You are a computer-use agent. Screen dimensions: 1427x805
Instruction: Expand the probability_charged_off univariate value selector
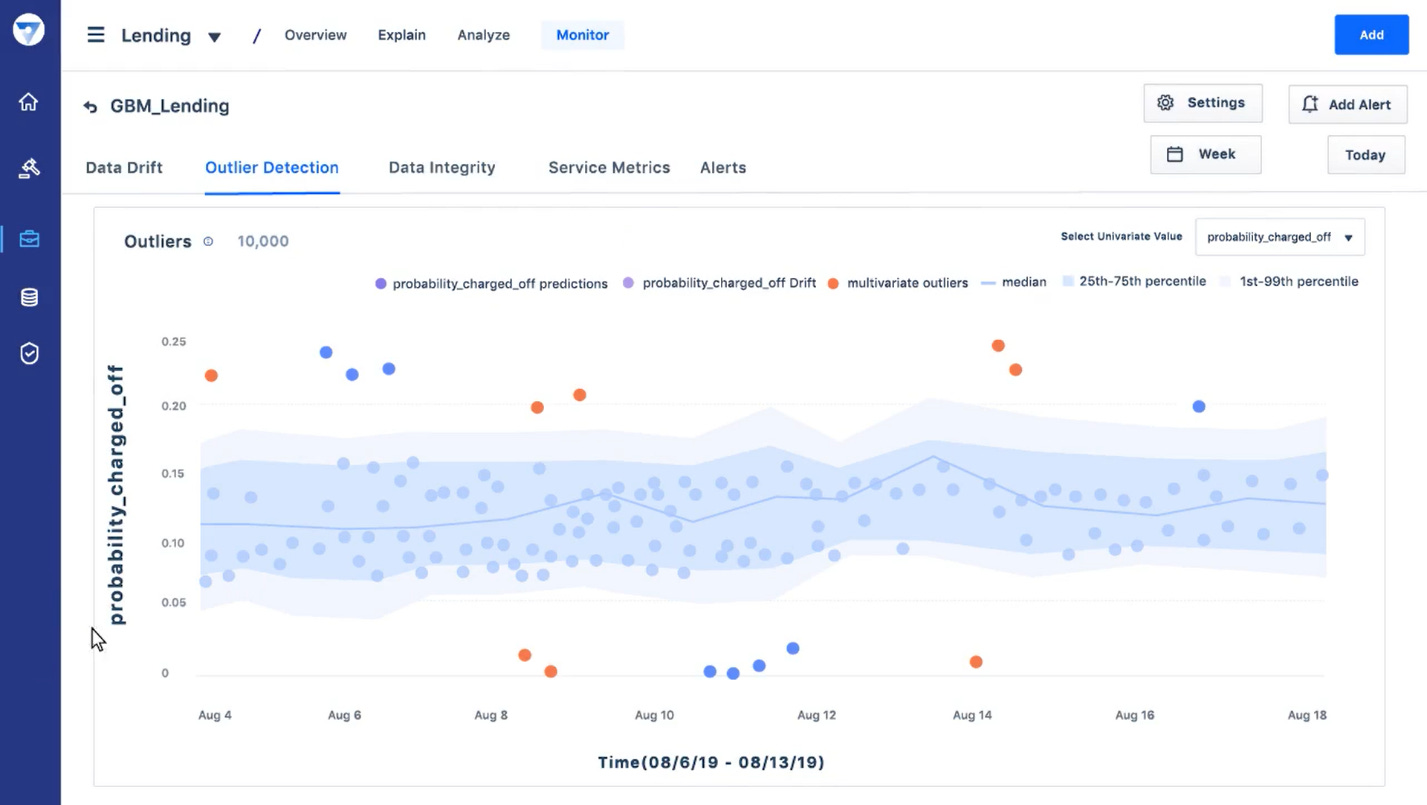[1280, 236]
